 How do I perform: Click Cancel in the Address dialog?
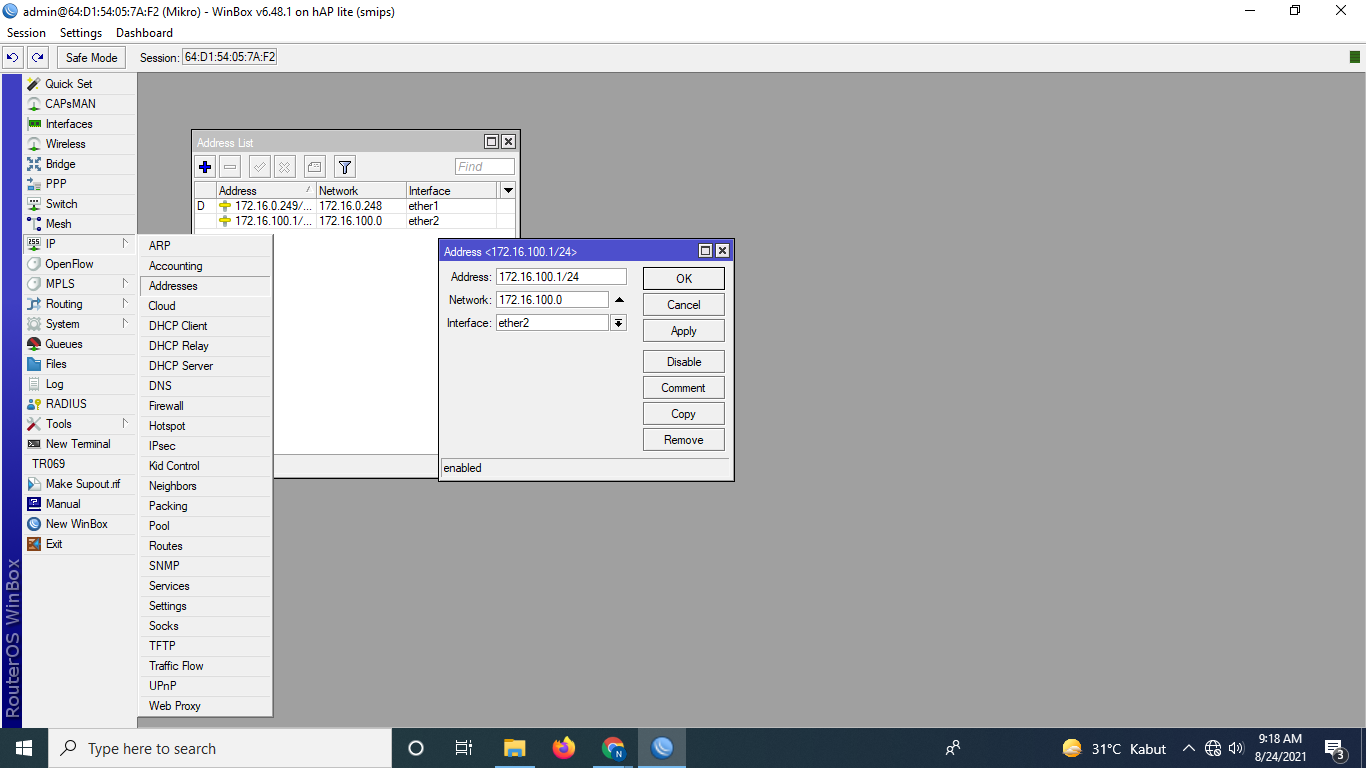[684, 305]
